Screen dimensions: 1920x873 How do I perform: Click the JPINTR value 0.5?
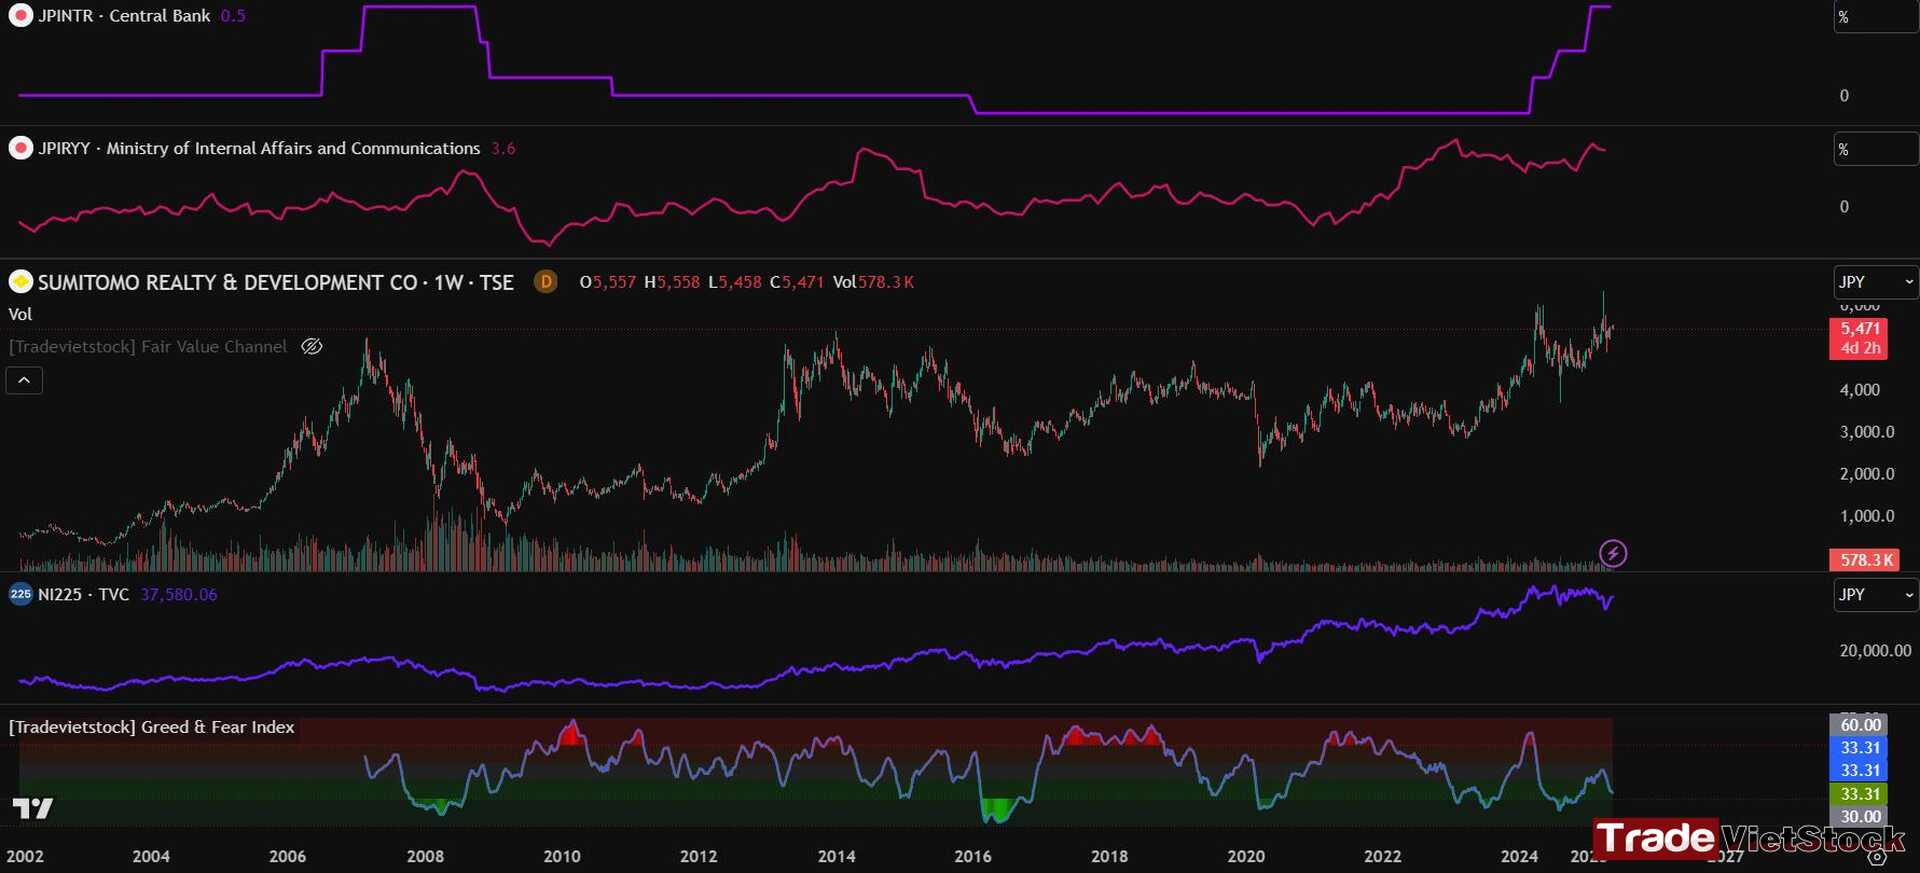233,16
